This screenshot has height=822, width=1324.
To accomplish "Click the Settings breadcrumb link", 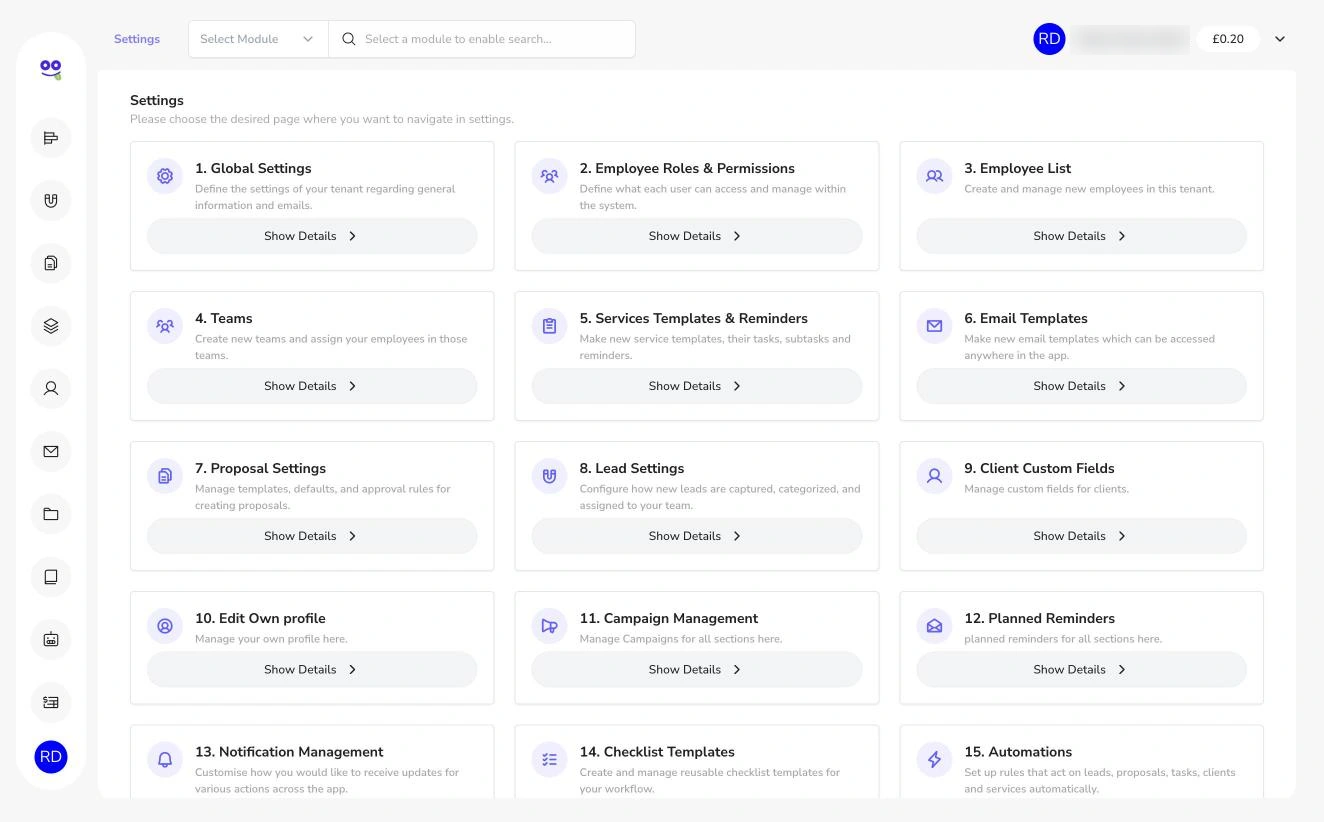I will coord(137,39).
